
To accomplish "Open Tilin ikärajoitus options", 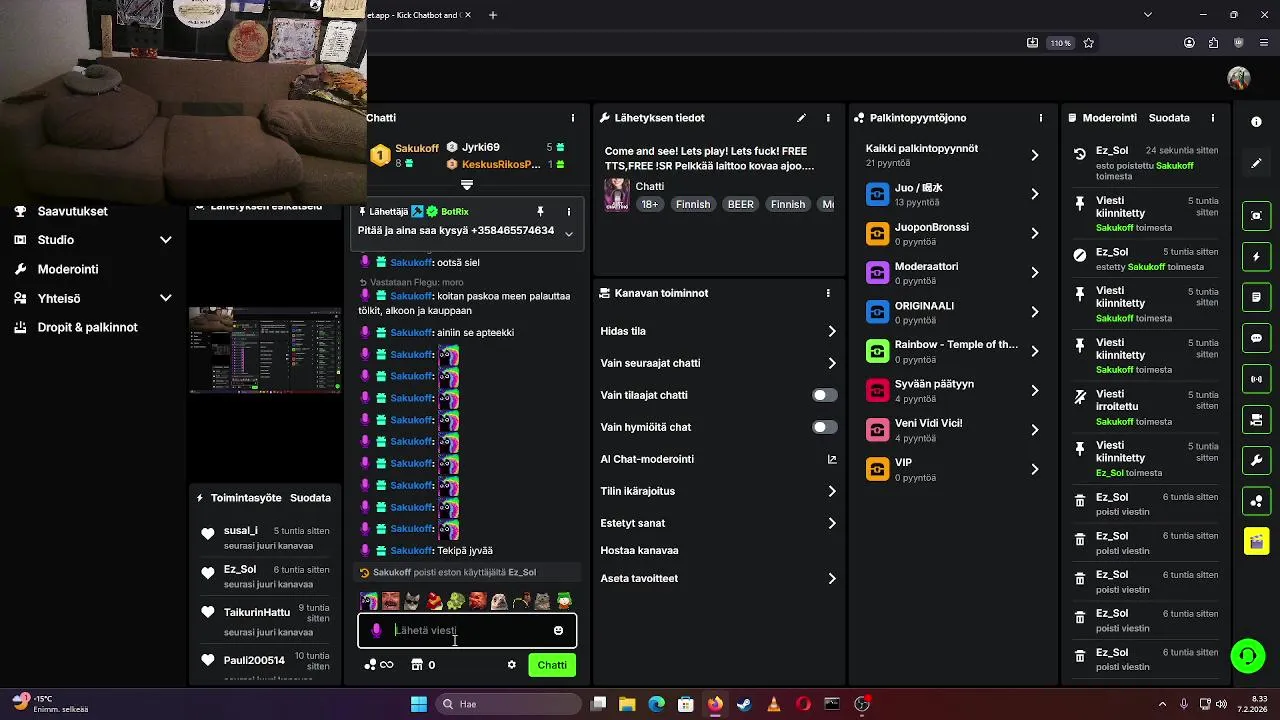I will pyautogui.click(x=718, y=491).
